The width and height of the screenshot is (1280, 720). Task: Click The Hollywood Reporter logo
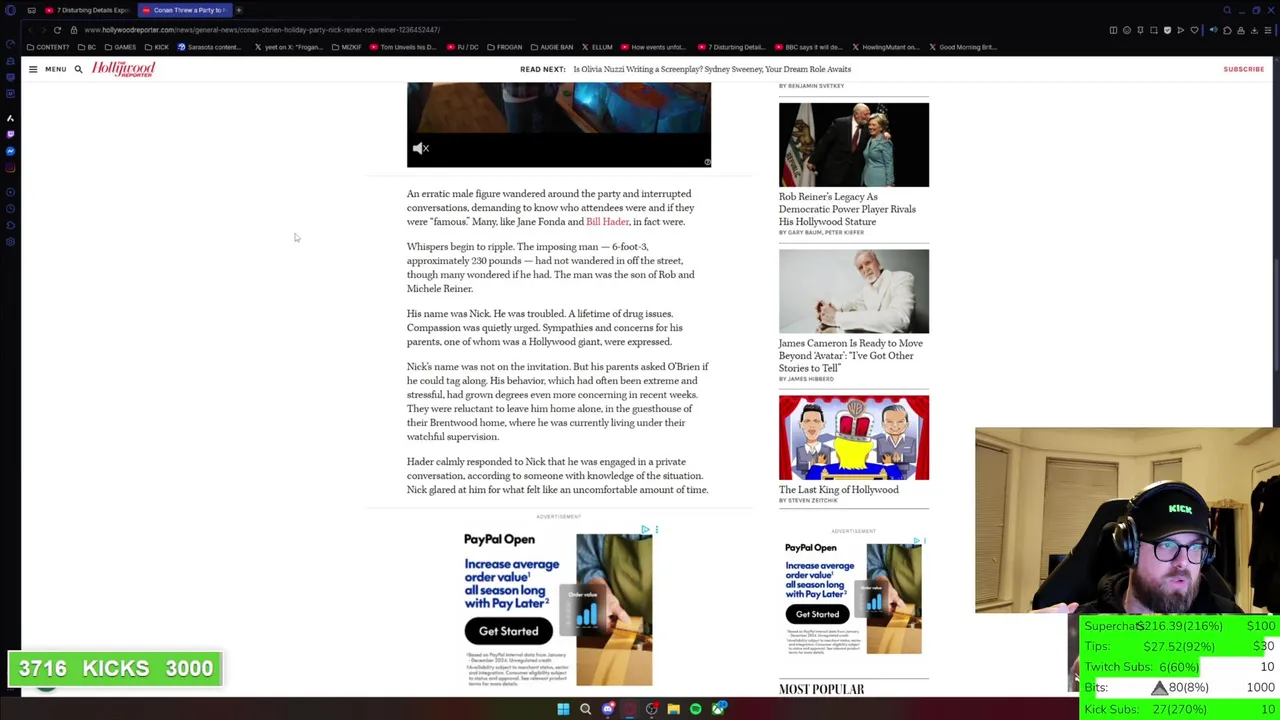click(x=124, y=69)
